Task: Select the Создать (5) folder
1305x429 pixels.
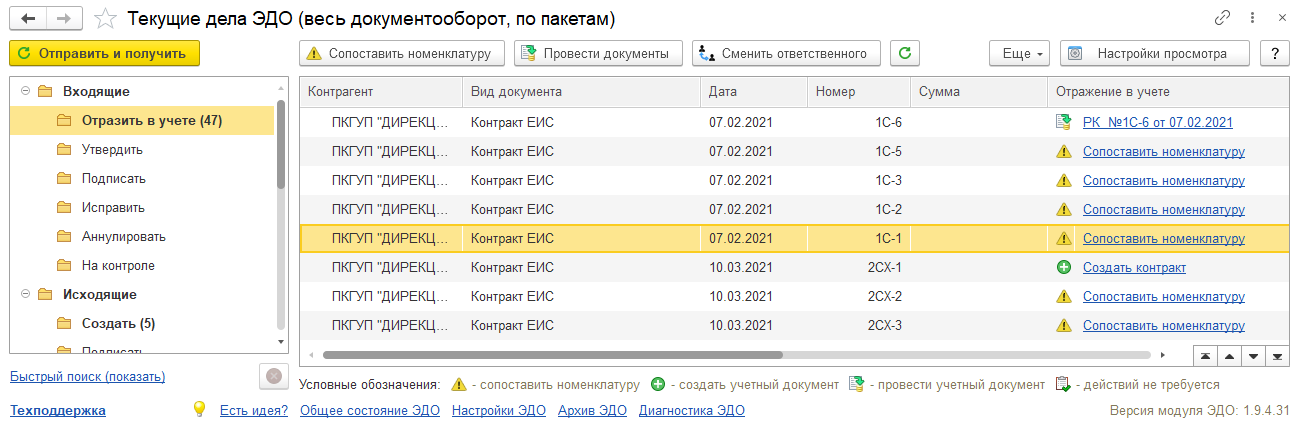Action: (118, 324)
